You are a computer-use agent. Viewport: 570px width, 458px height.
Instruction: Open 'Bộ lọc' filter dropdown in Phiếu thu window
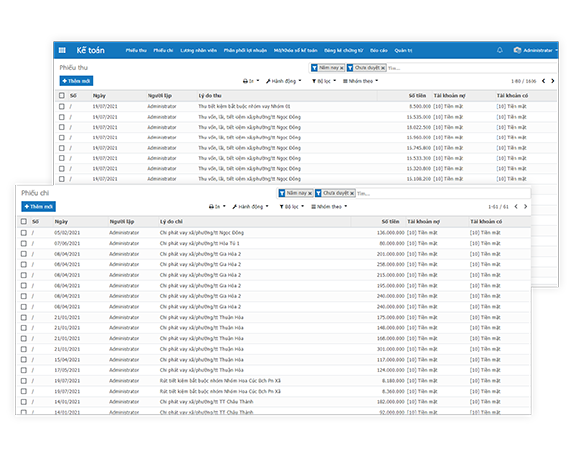pyautogui.click(x=324, y=81)
